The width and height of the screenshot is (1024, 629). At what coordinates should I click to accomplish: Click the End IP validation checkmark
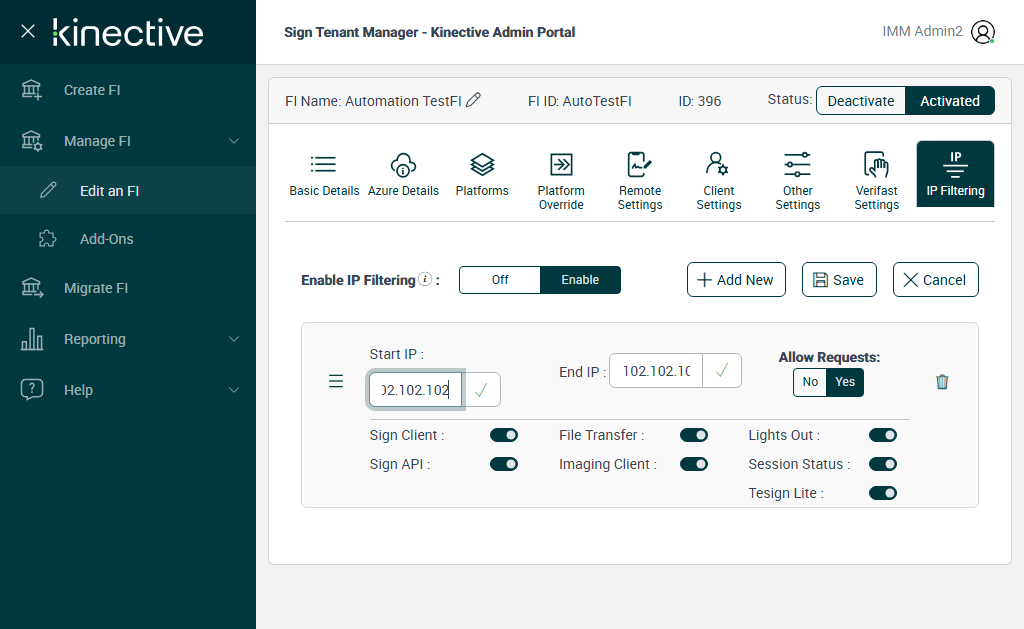[x=722, y=371]
